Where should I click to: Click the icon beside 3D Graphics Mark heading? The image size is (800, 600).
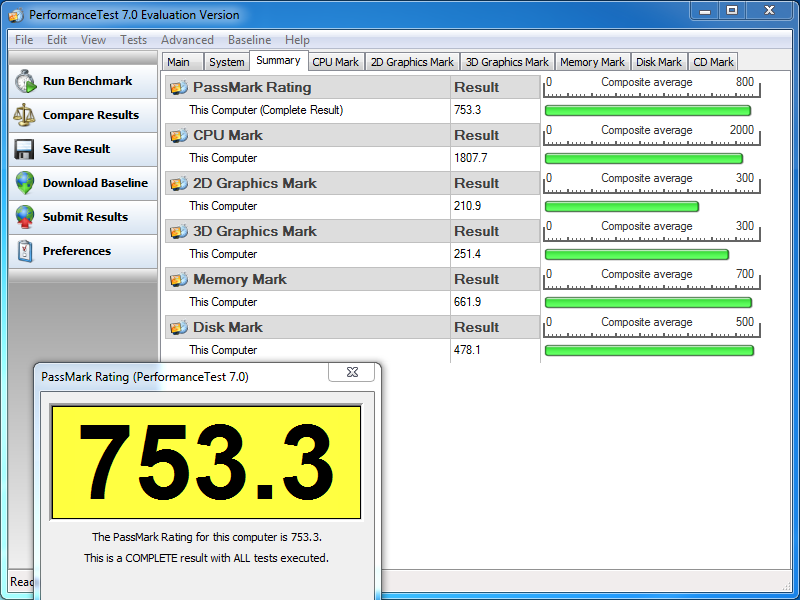pyautogui.click(x=179, y=232)
